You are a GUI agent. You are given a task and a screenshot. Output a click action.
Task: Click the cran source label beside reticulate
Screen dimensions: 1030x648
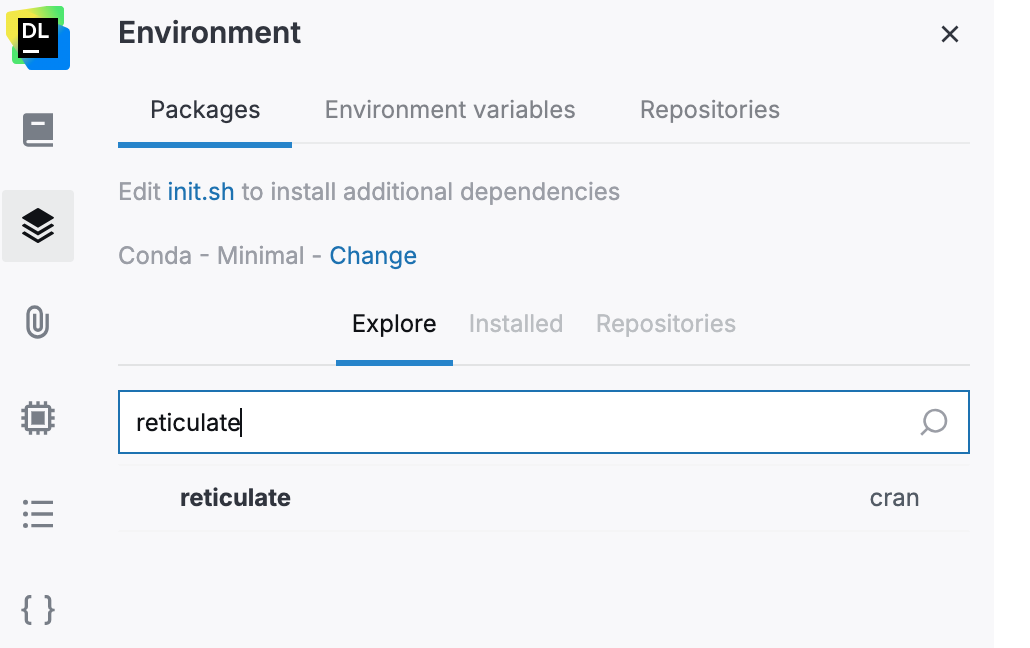pyautogui.click(x=894, y=497)
